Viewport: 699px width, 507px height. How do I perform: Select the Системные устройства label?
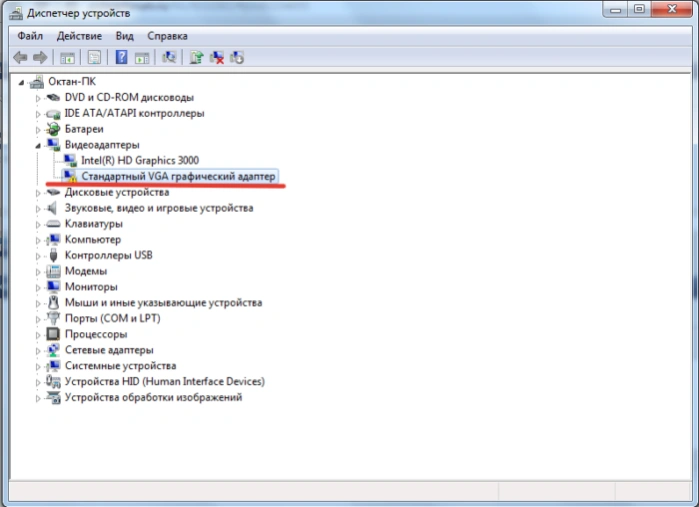pos(120,366)
